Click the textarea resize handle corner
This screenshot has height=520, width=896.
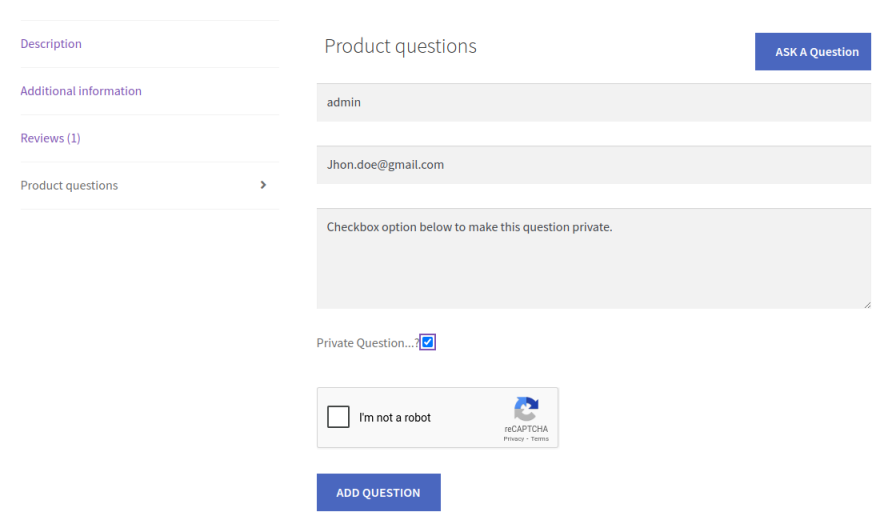click(x=866, y=304)
